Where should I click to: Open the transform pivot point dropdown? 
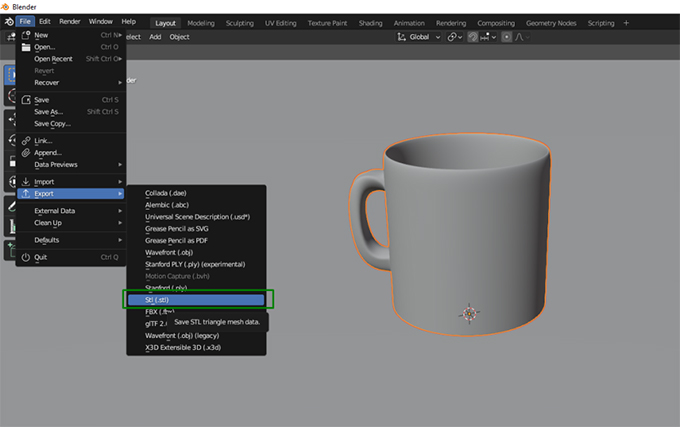point(454,37)
